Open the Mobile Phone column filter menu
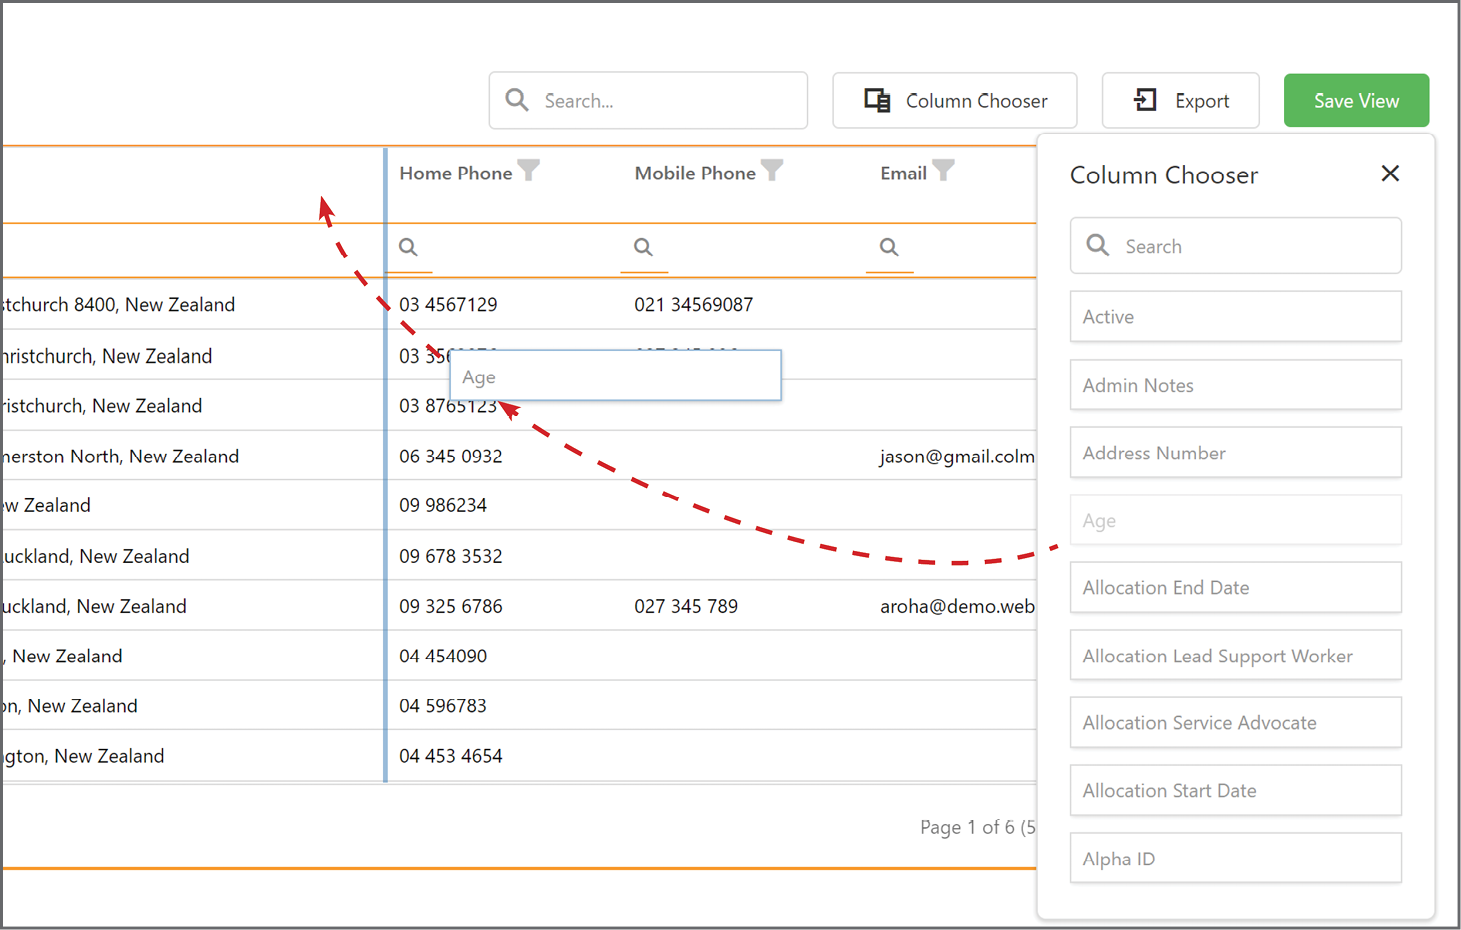This screenshot has height=930, width=1461. tap(772, 170)
